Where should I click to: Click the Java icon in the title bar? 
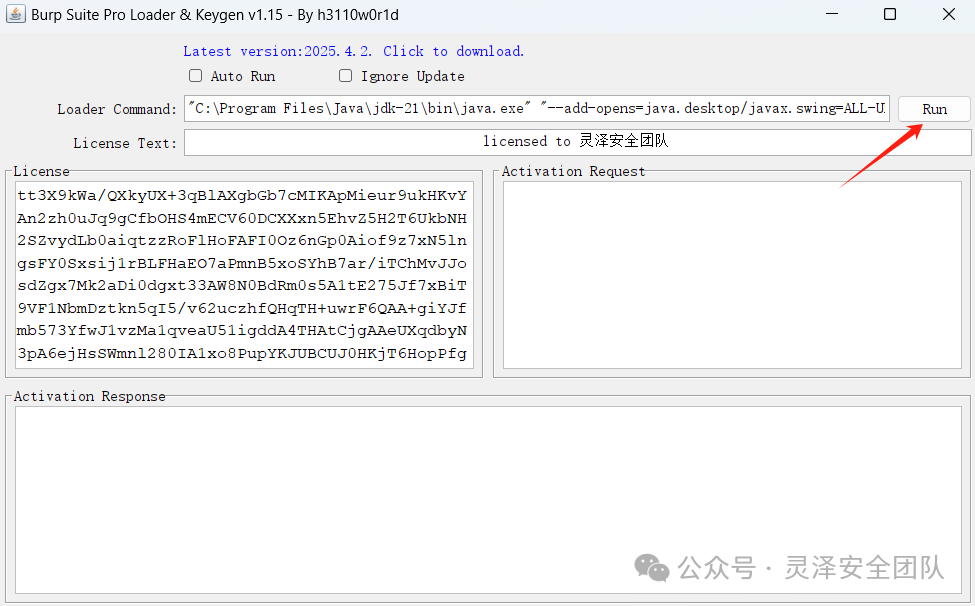(x=16, y=14)
